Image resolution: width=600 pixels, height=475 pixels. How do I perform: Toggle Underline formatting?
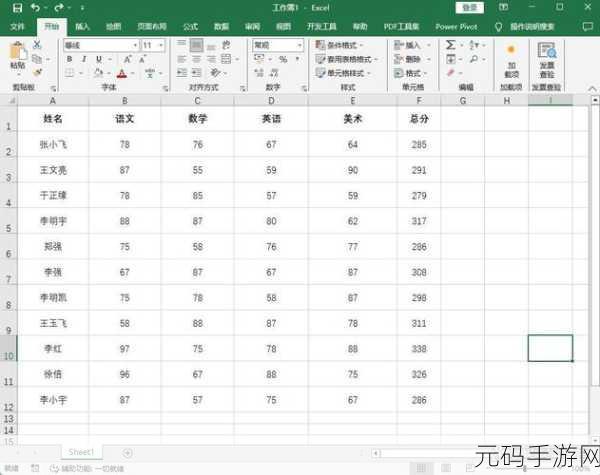(99, 59)
